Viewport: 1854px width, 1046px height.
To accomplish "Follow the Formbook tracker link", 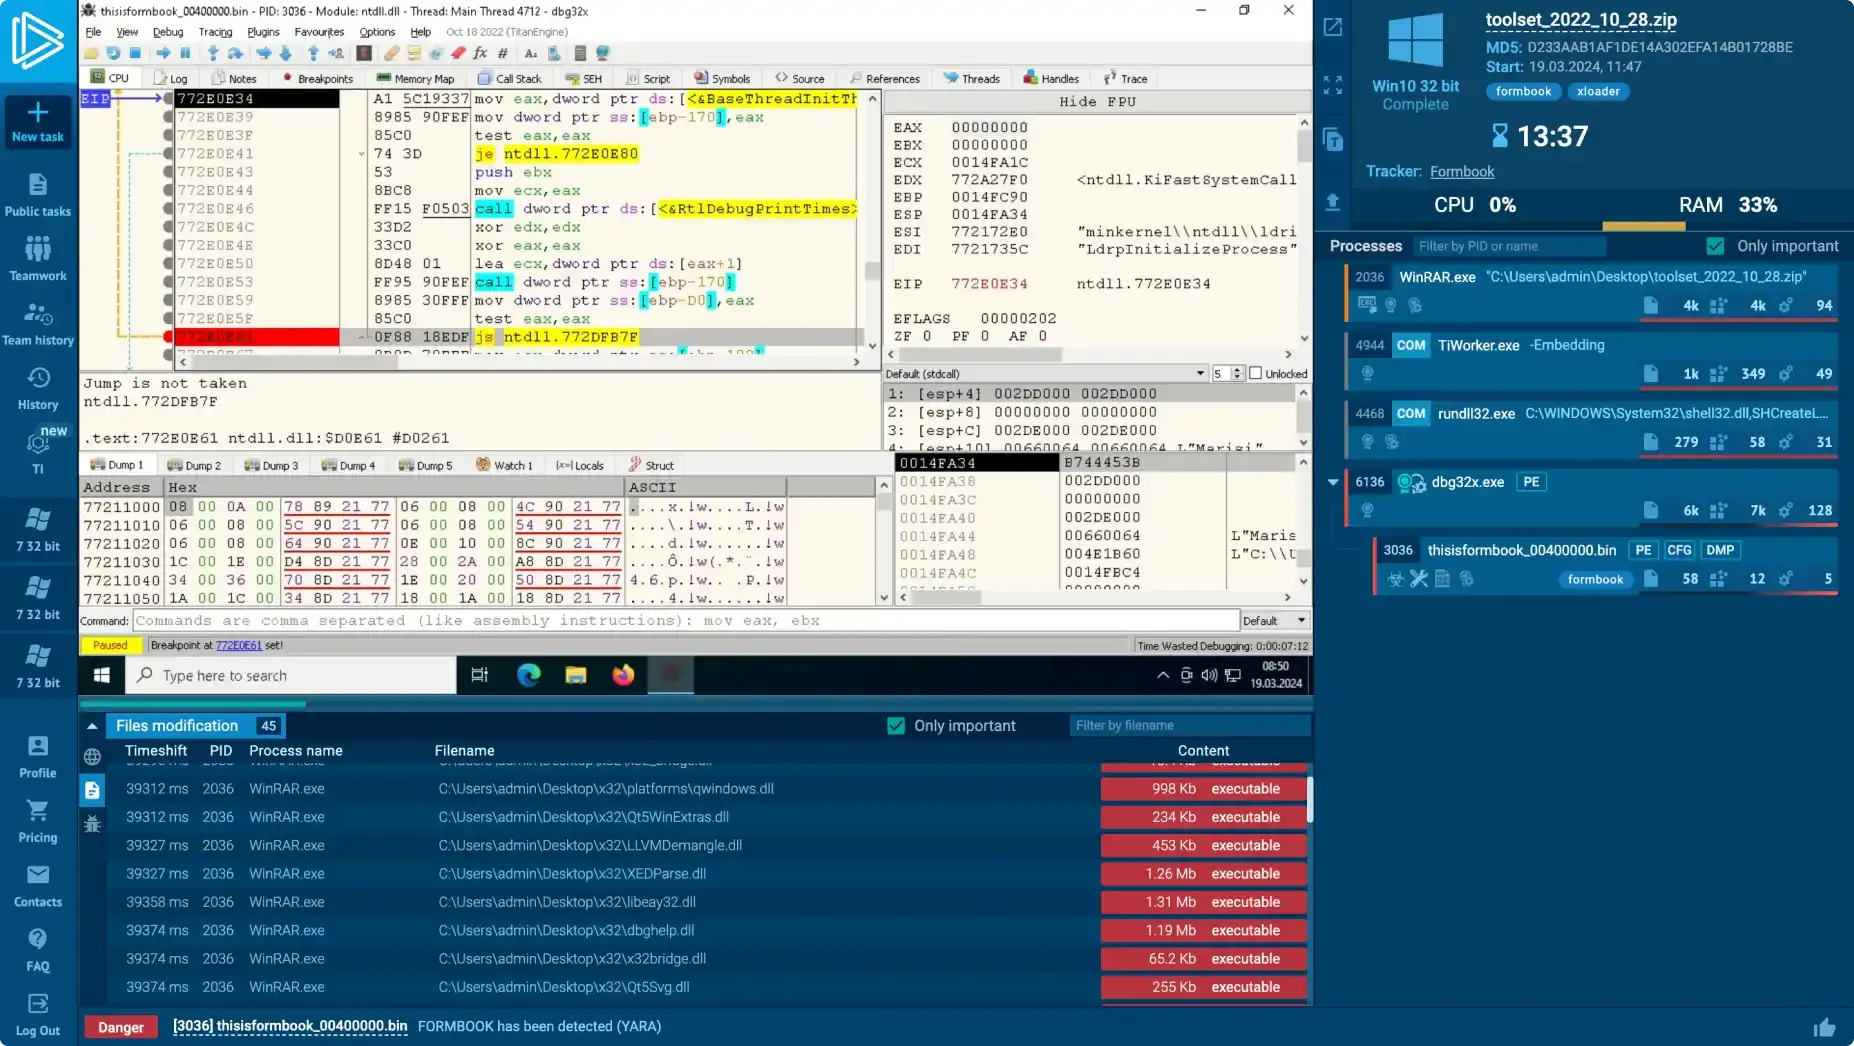I will tap(1461, 172).
